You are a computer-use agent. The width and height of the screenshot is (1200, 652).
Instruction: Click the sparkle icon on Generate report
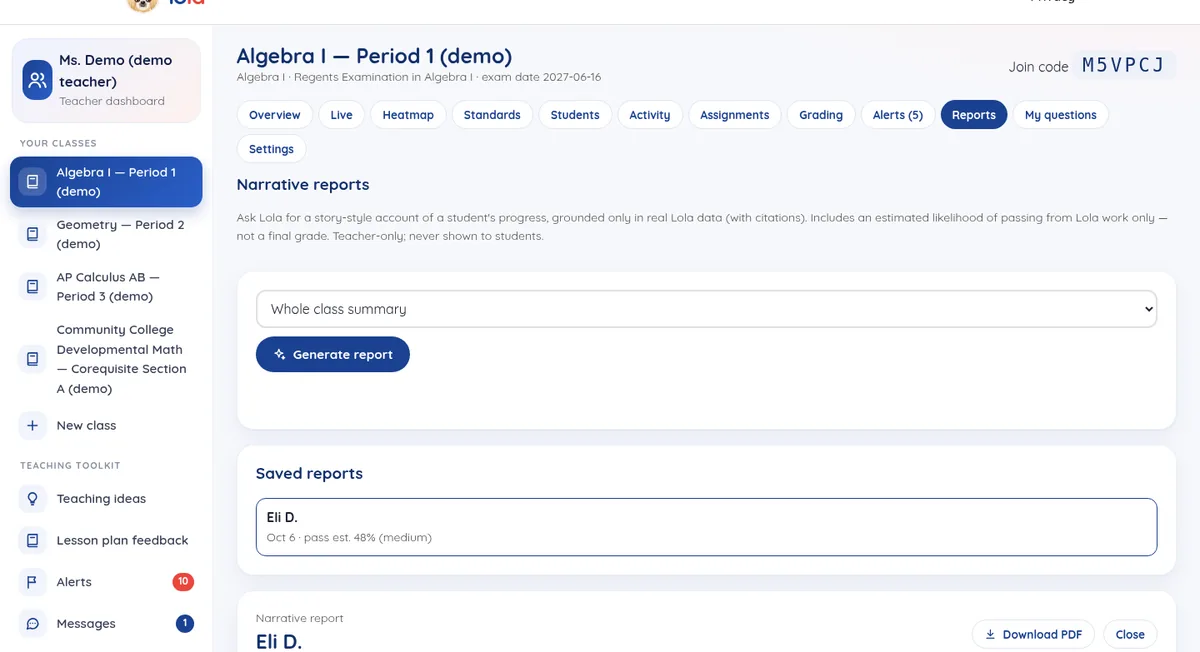click(x=280, y=355)
